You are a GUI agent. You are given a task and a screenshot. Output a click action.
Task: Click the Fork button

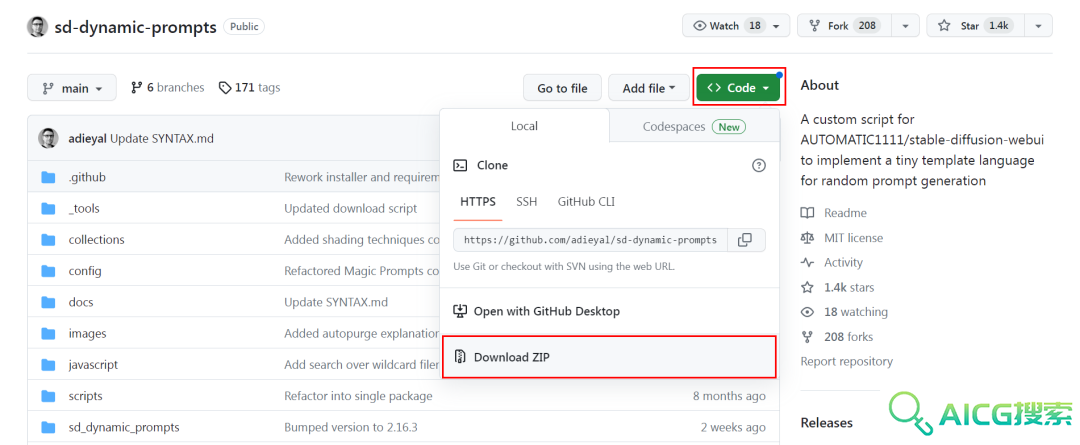(844, 26)
